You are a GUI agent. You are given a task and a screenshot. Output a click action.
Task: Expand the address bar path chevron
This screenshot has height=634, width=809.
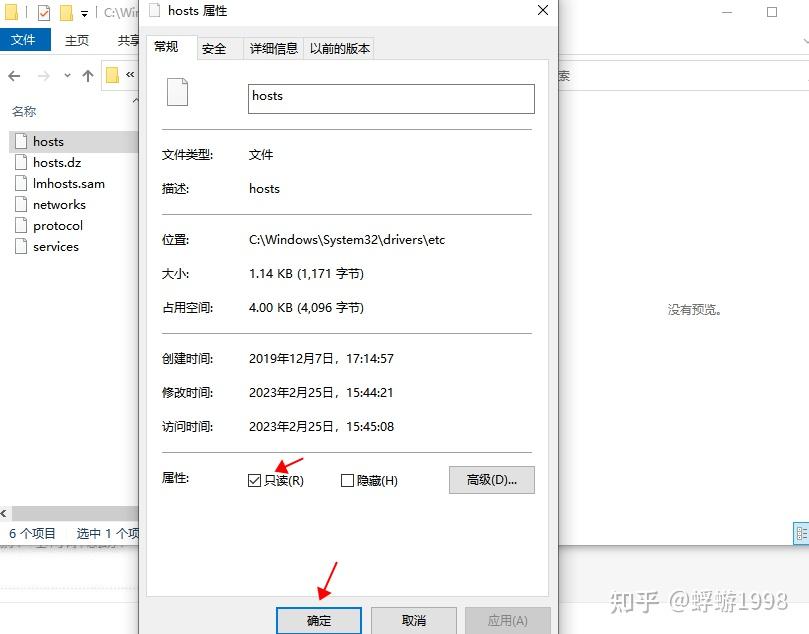pos(130,75)
